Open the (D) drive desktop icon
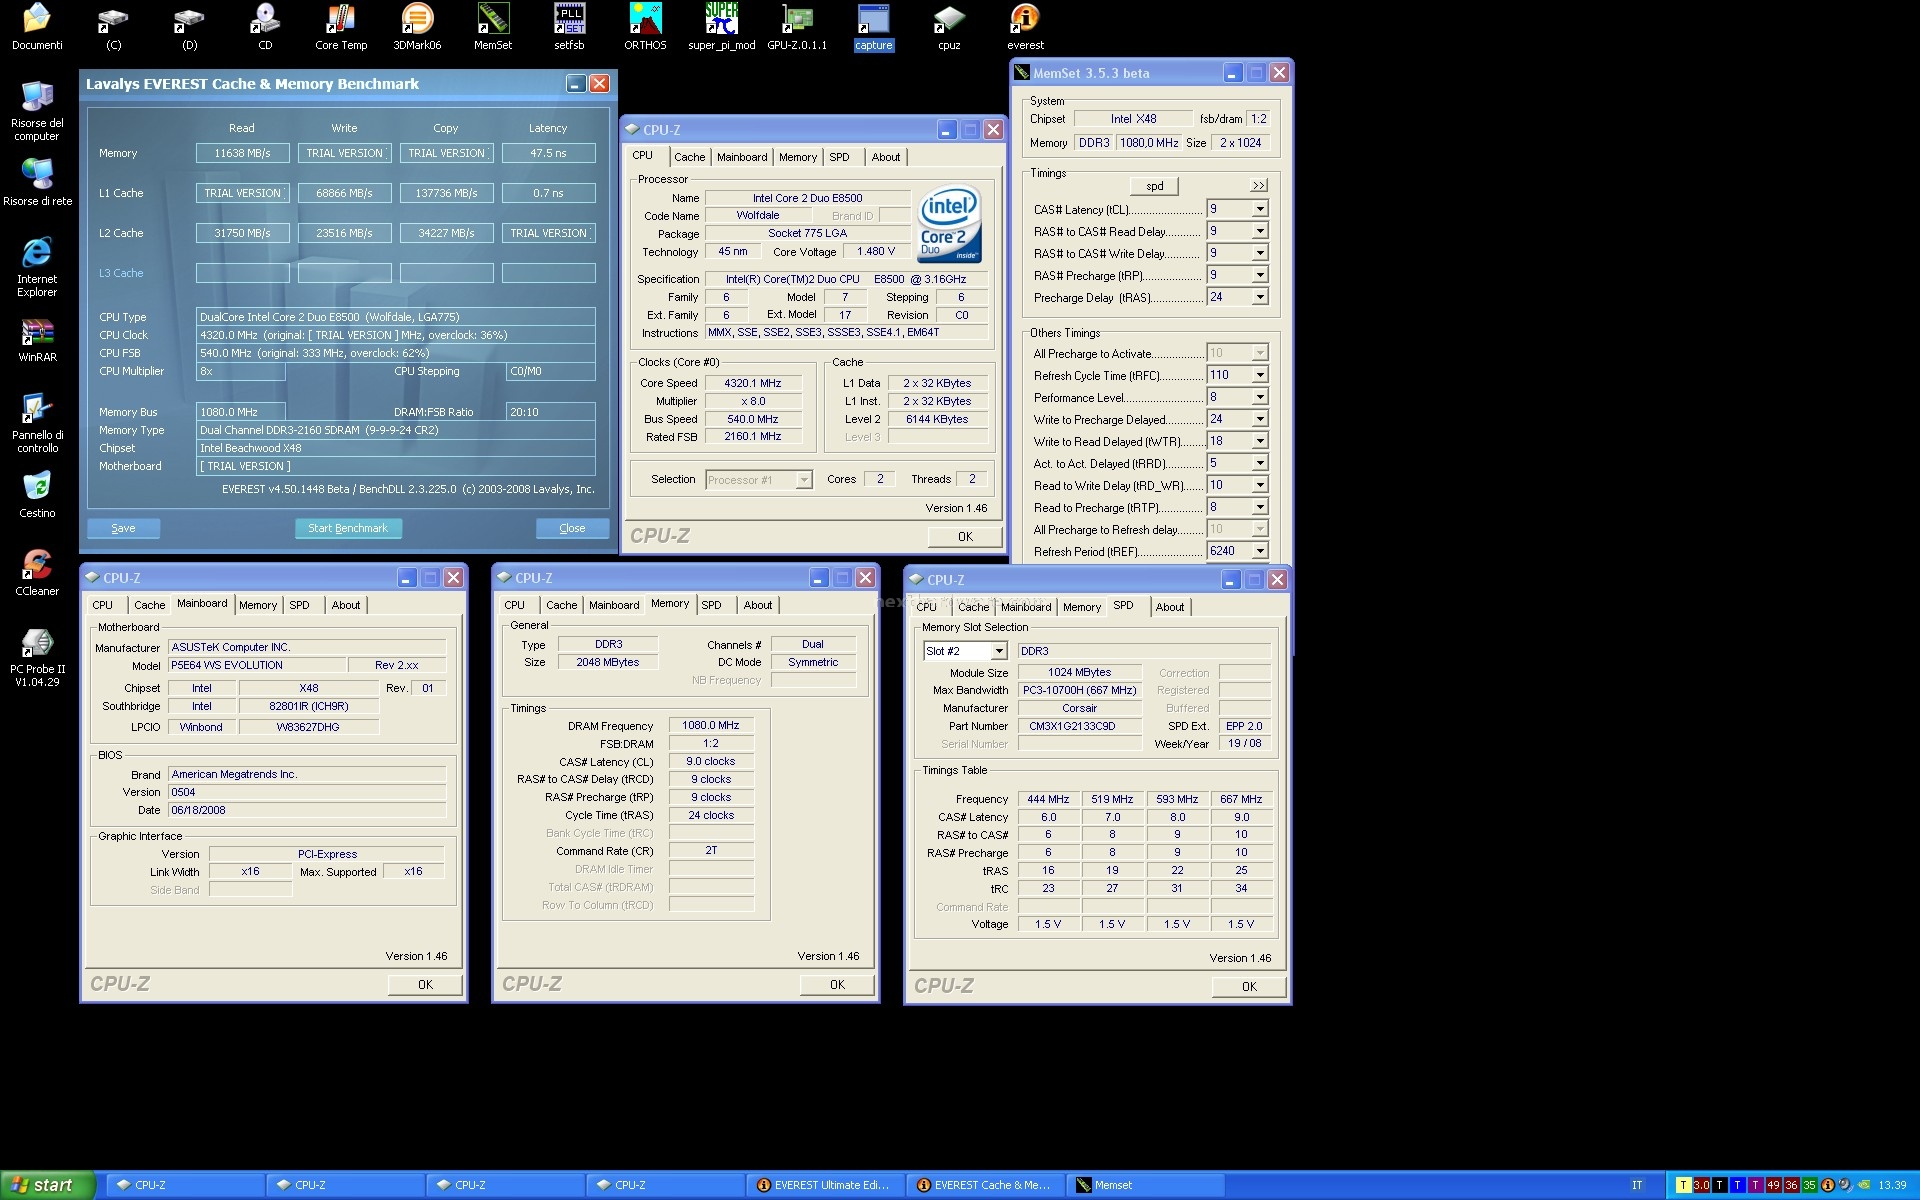 pos(189,27)
